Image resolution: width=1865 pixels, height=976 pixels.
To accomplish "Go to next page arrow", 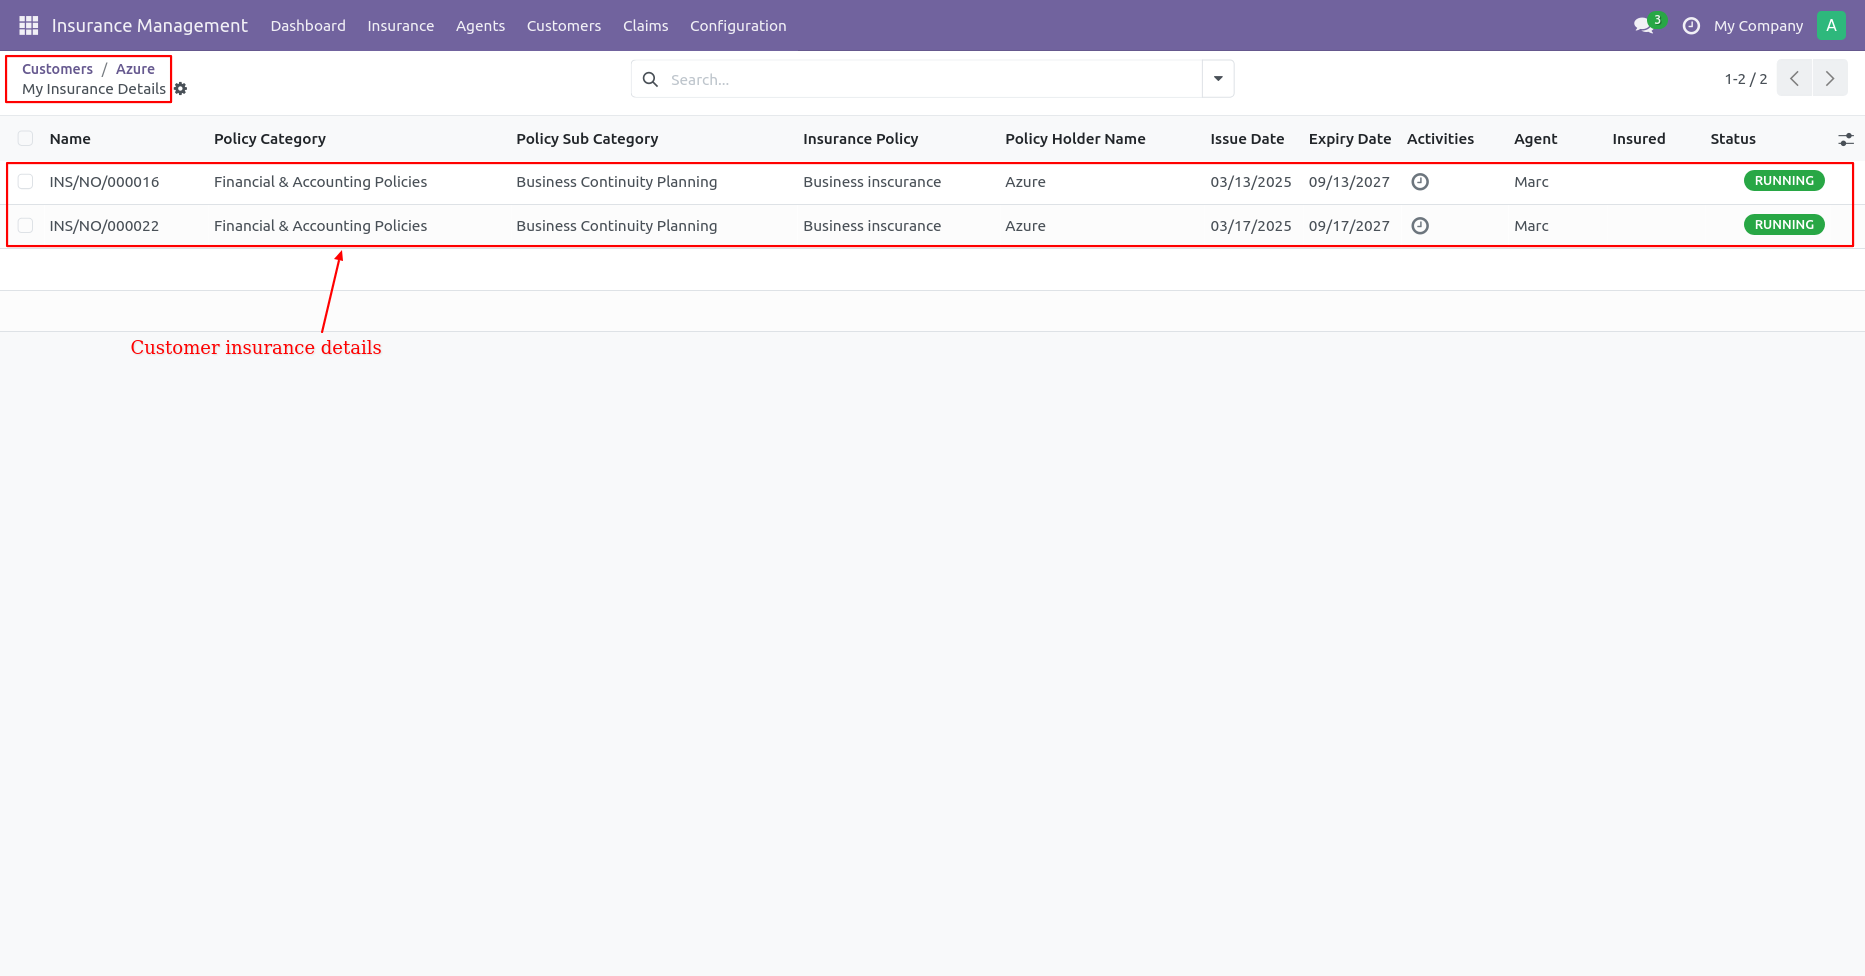I will pos(1830,79).
